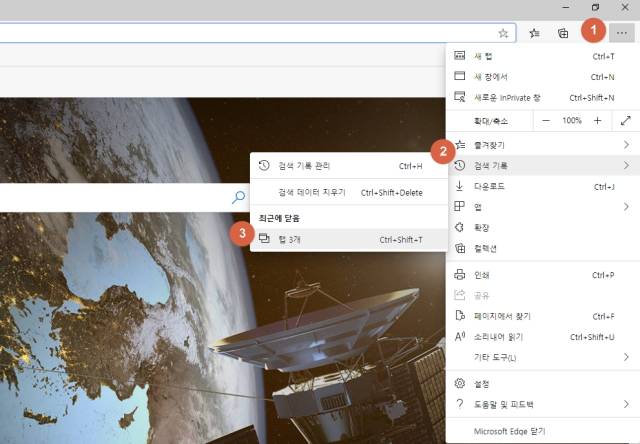640x444 pixels.
Task: Click the search magnifier icon on the page
Action: [x=239, y=198]
